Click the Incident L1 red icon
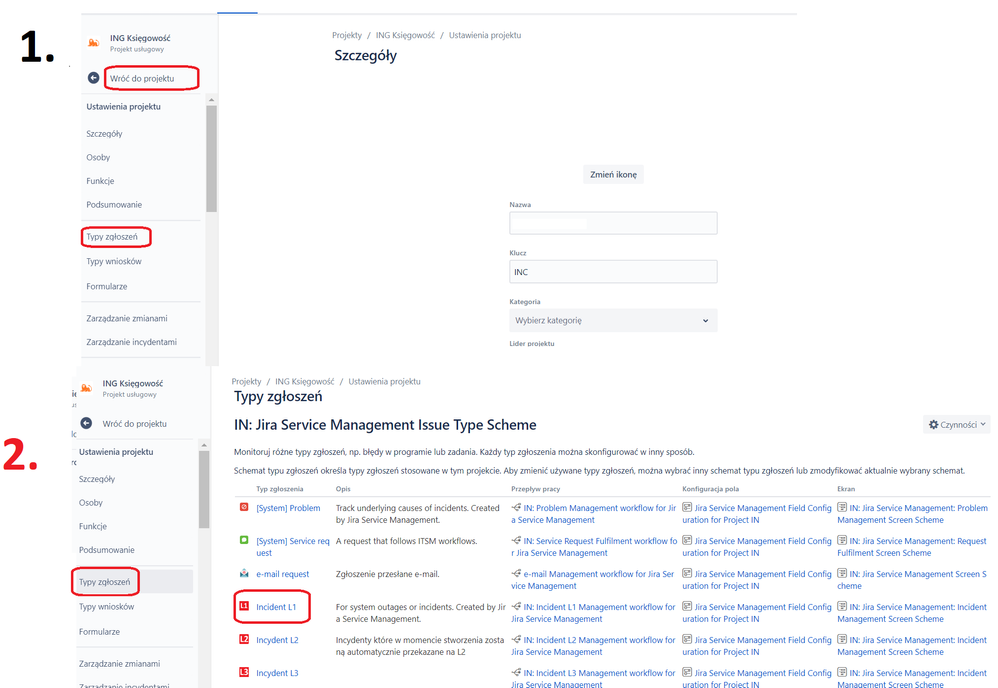This screenshot has width=998, height=688. pyautogui.click(x=244, y=606)
